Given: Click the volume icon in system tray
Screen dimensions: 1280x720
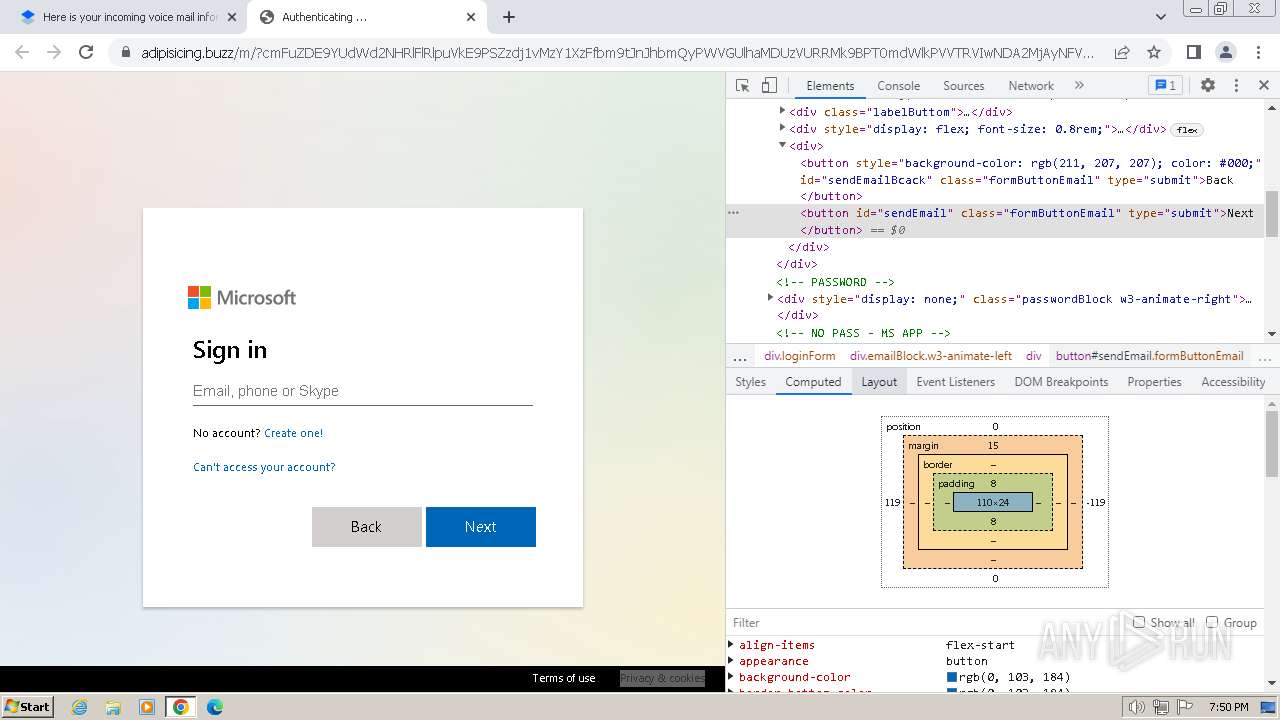Looking at the screenshot, I should click(x=1136, y=707).
